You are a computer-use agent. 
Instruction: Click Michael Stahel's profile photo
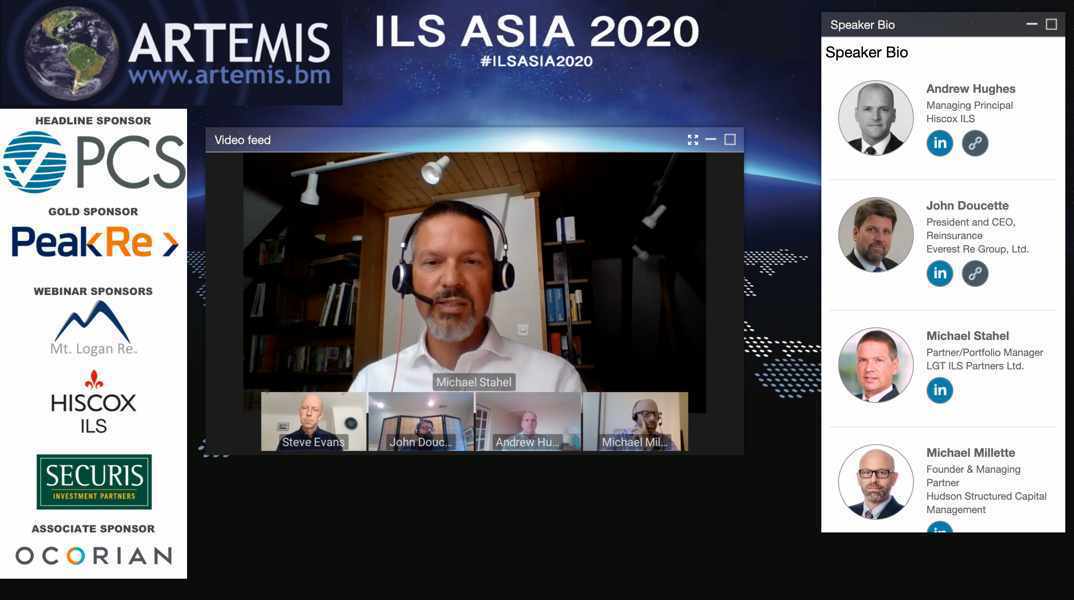pos(875,364)
